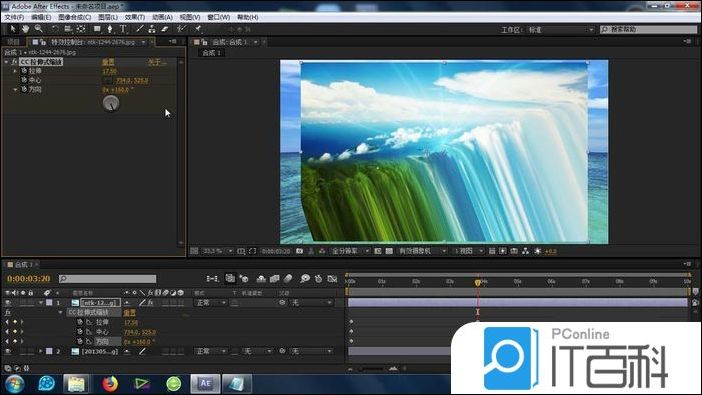The width and height of the screenshot is (702, 395).
Task: Open viewer resolution 全分辨率 dropdown
Action: (350, 251)
